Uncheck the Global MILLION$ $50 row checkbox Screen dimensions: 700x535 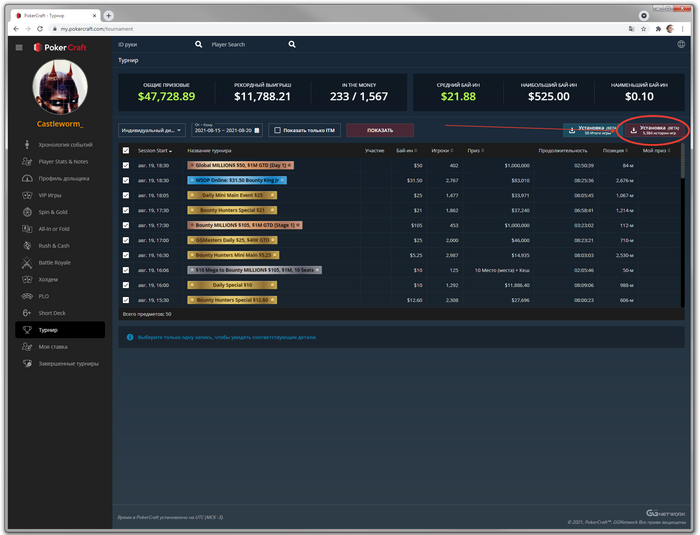(126, 165)
